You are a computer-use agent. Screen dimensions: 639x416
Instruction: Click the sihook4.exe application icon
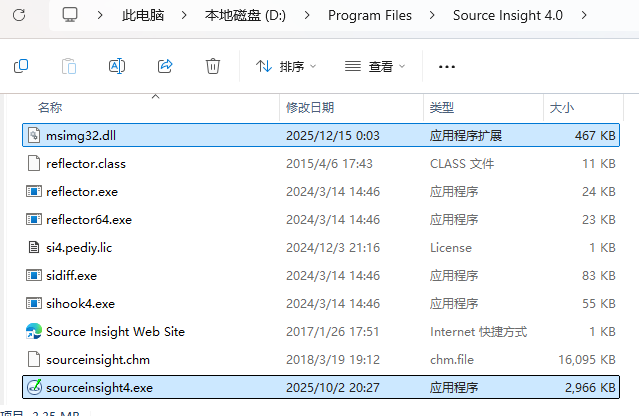pos(34,304)
